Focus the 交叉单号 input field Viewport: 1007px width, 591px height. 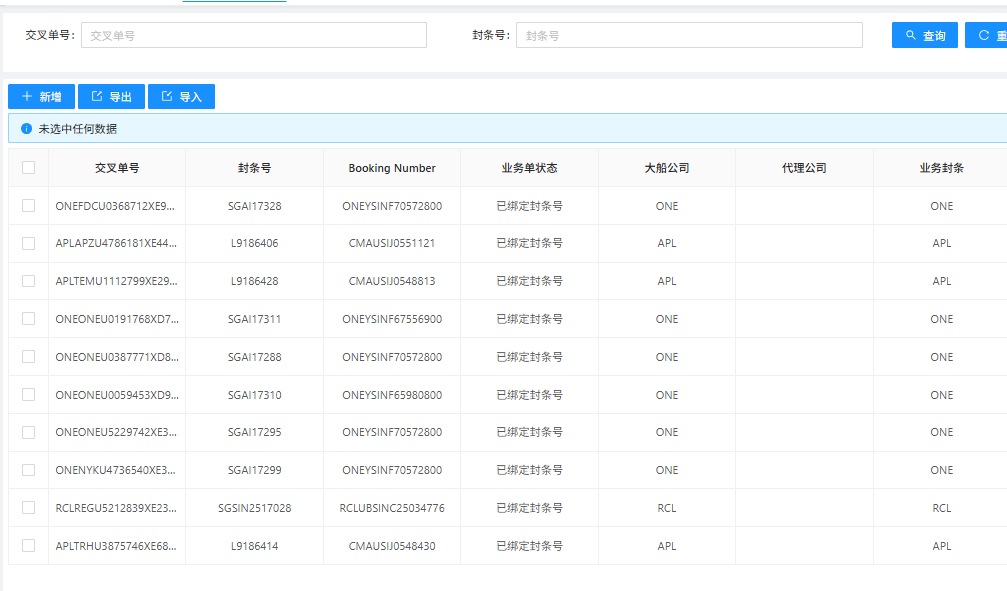(x=254, y=35)
